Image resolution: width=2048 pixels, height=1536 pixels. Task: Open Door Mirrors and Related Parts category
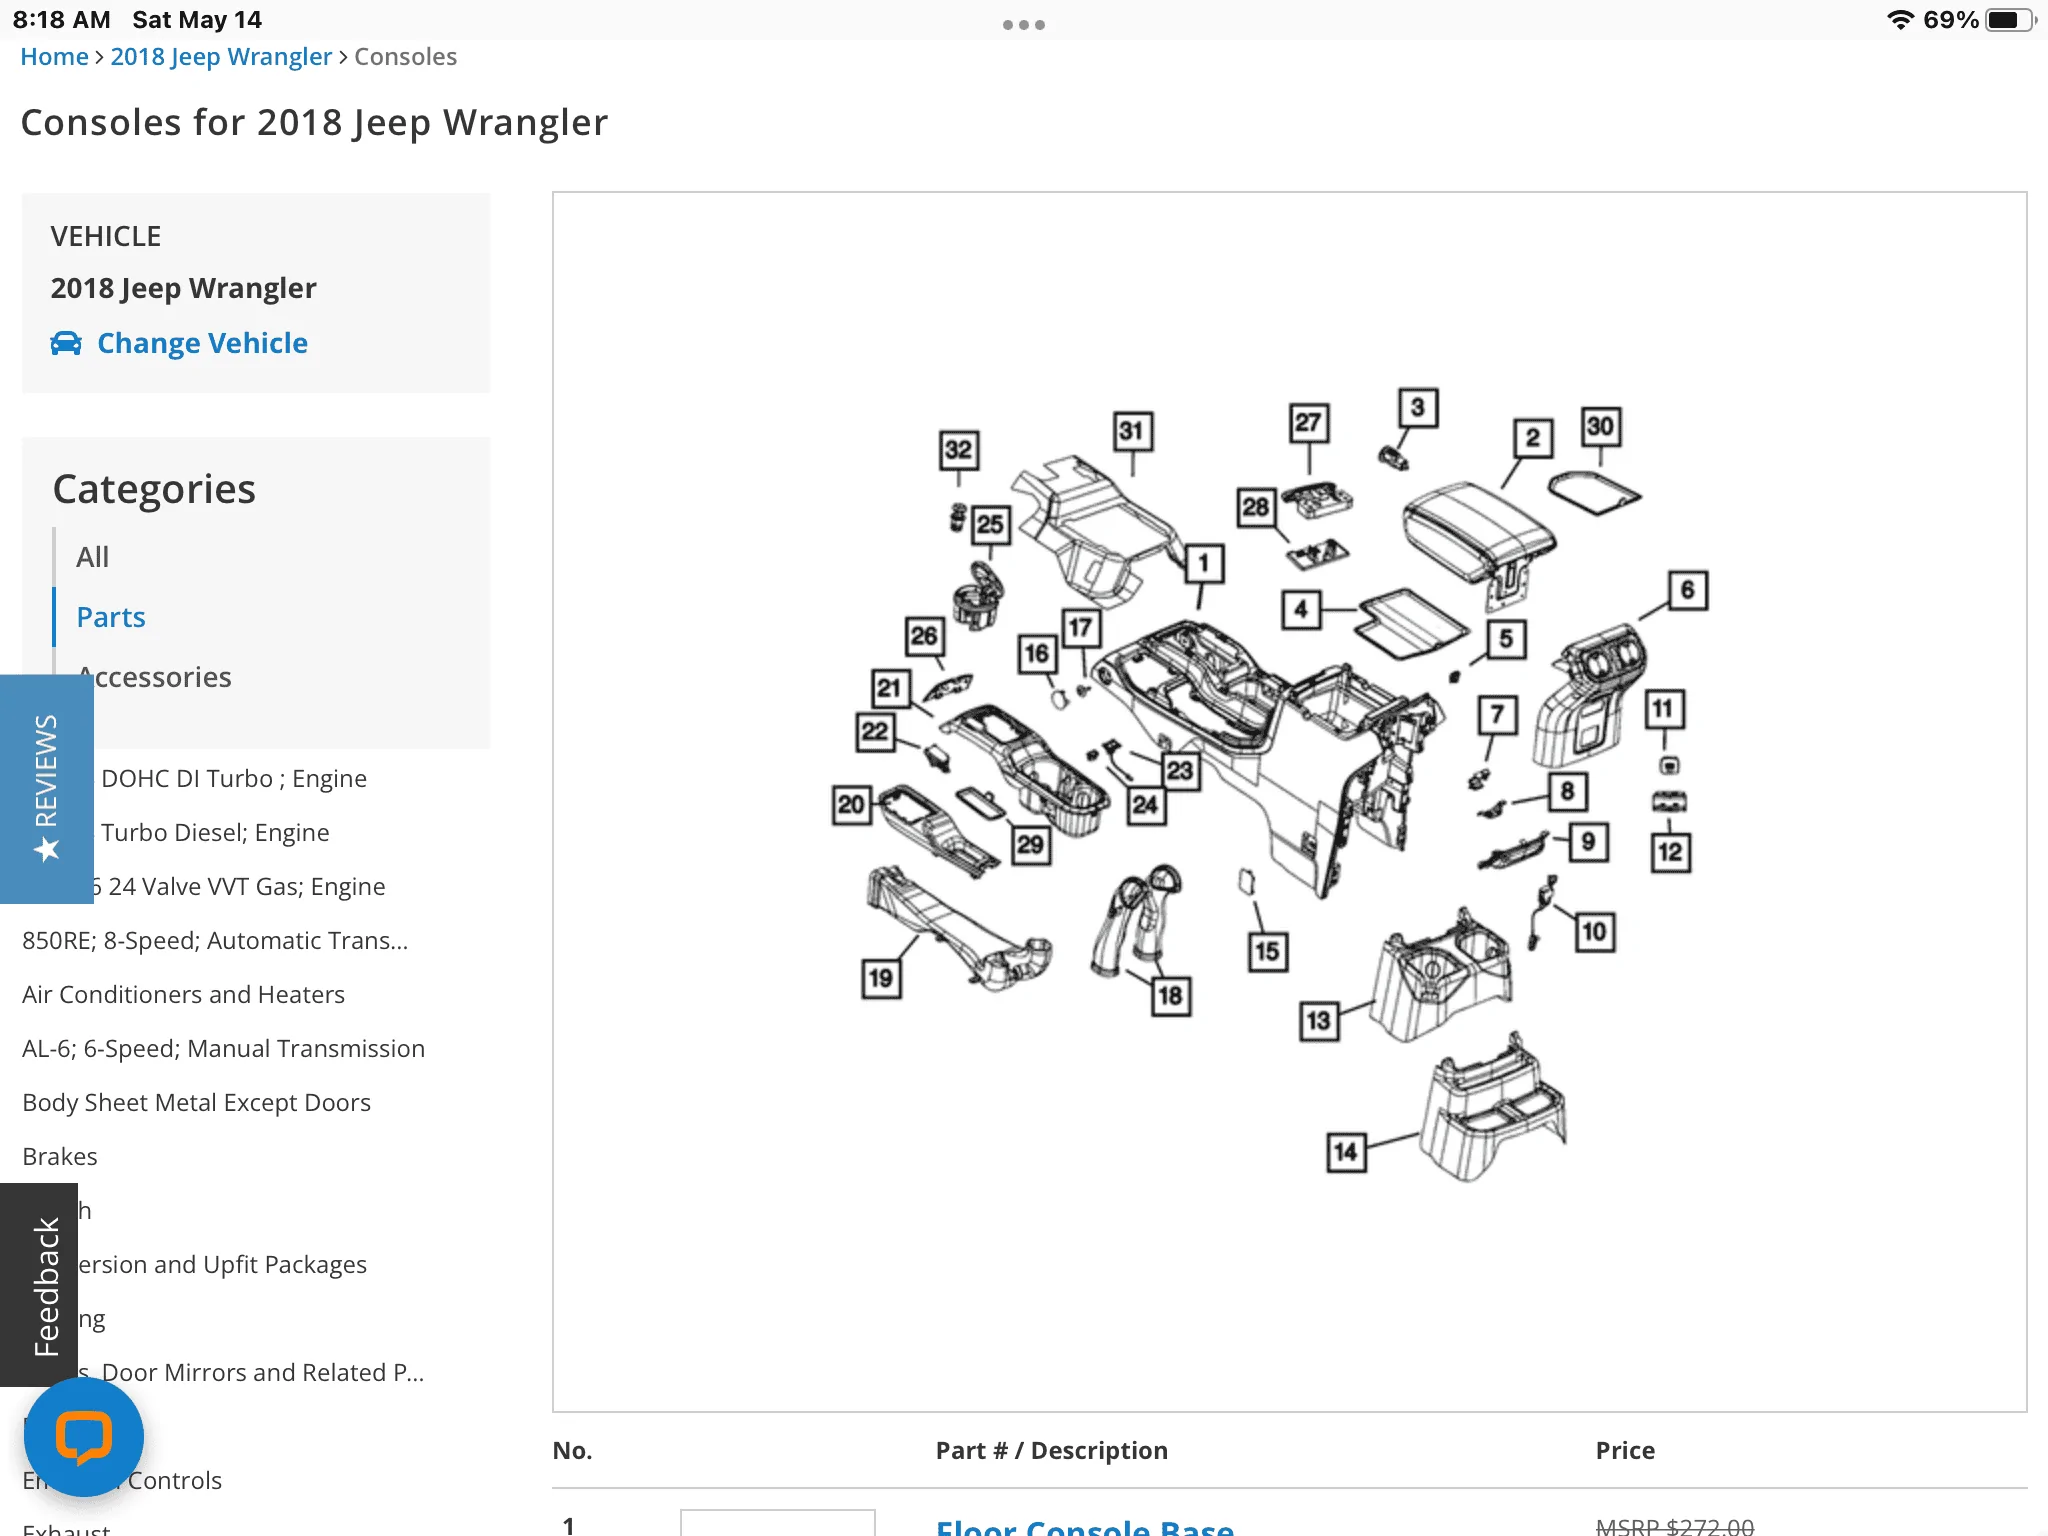[251, 1373]
